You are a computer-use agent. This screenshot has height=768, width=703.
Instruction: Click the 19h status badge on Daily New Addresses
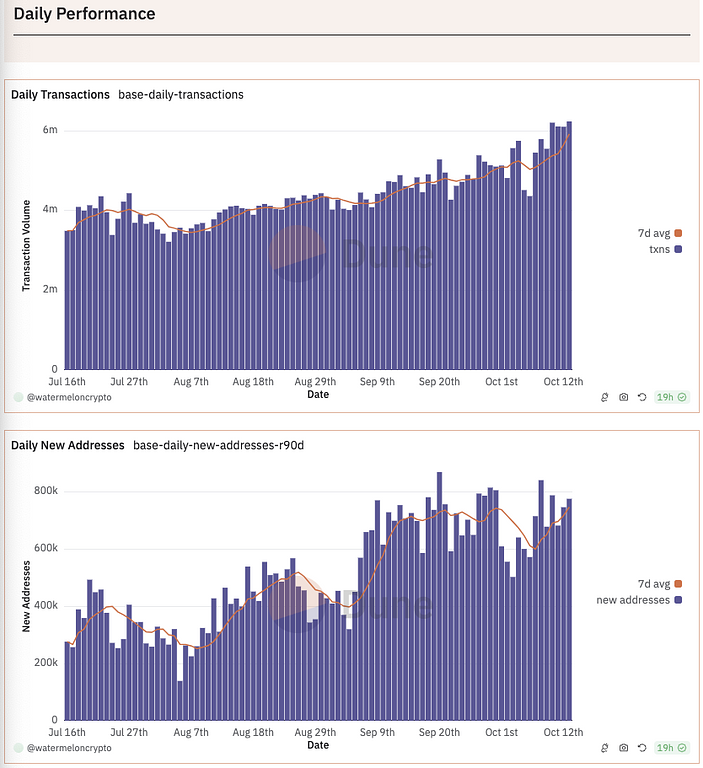coord(670,747)
